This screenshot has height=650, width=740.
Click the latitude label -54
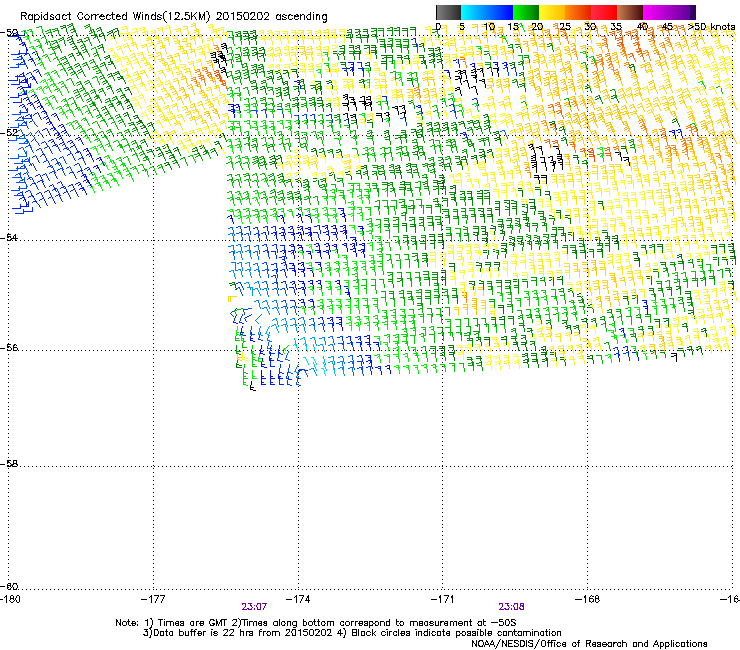tap(9, 237)
